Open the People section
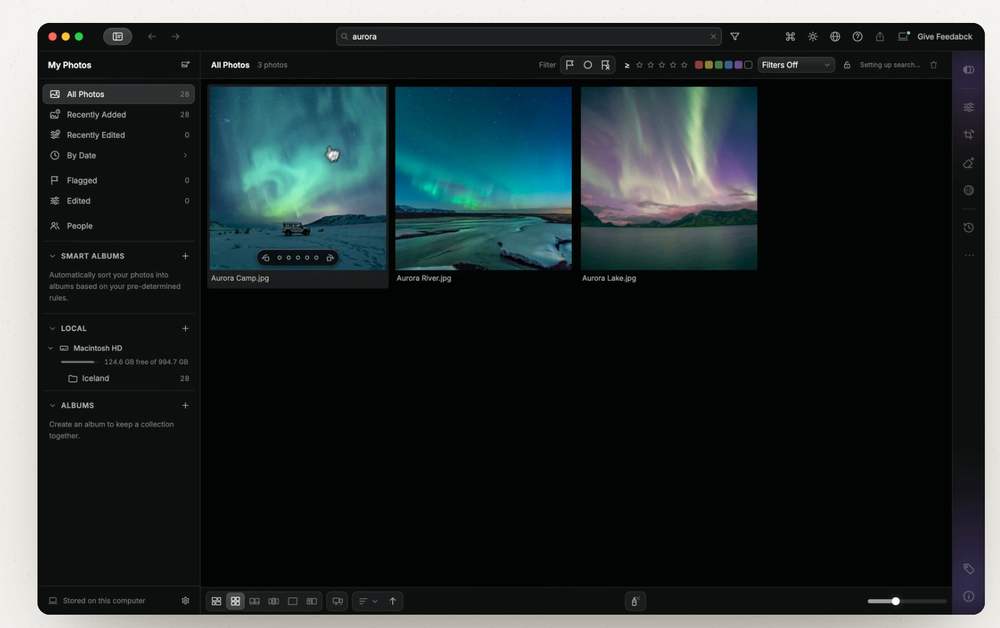This screenshot has height=628, width=1000. pos(119,226)
